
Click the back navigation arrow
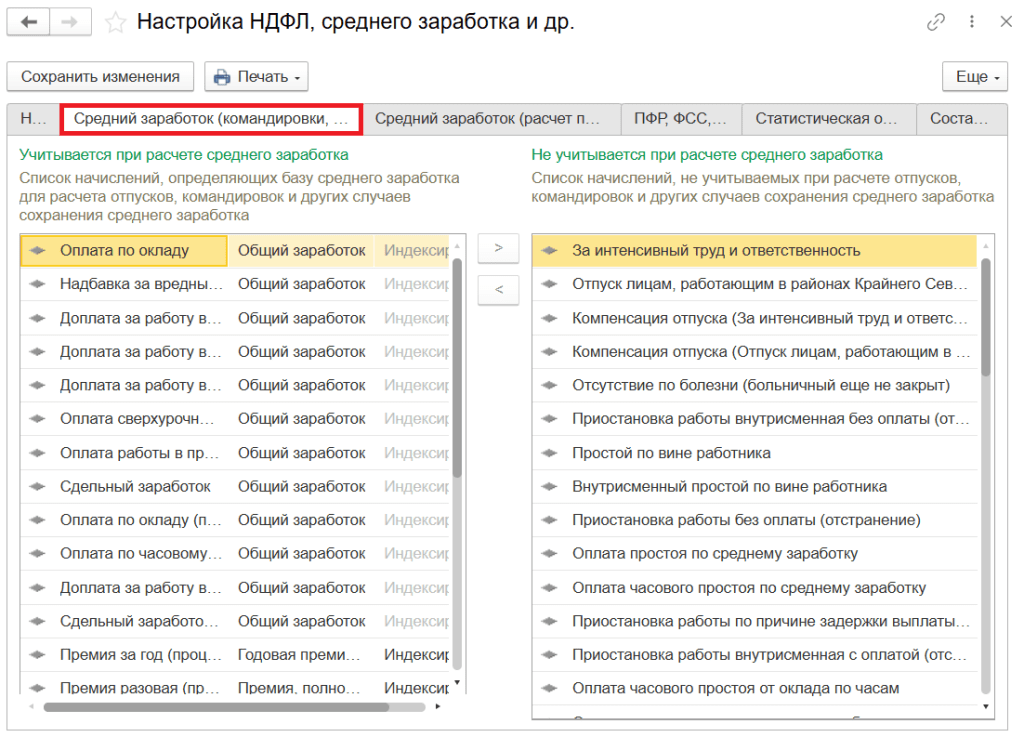pos(28,22)
